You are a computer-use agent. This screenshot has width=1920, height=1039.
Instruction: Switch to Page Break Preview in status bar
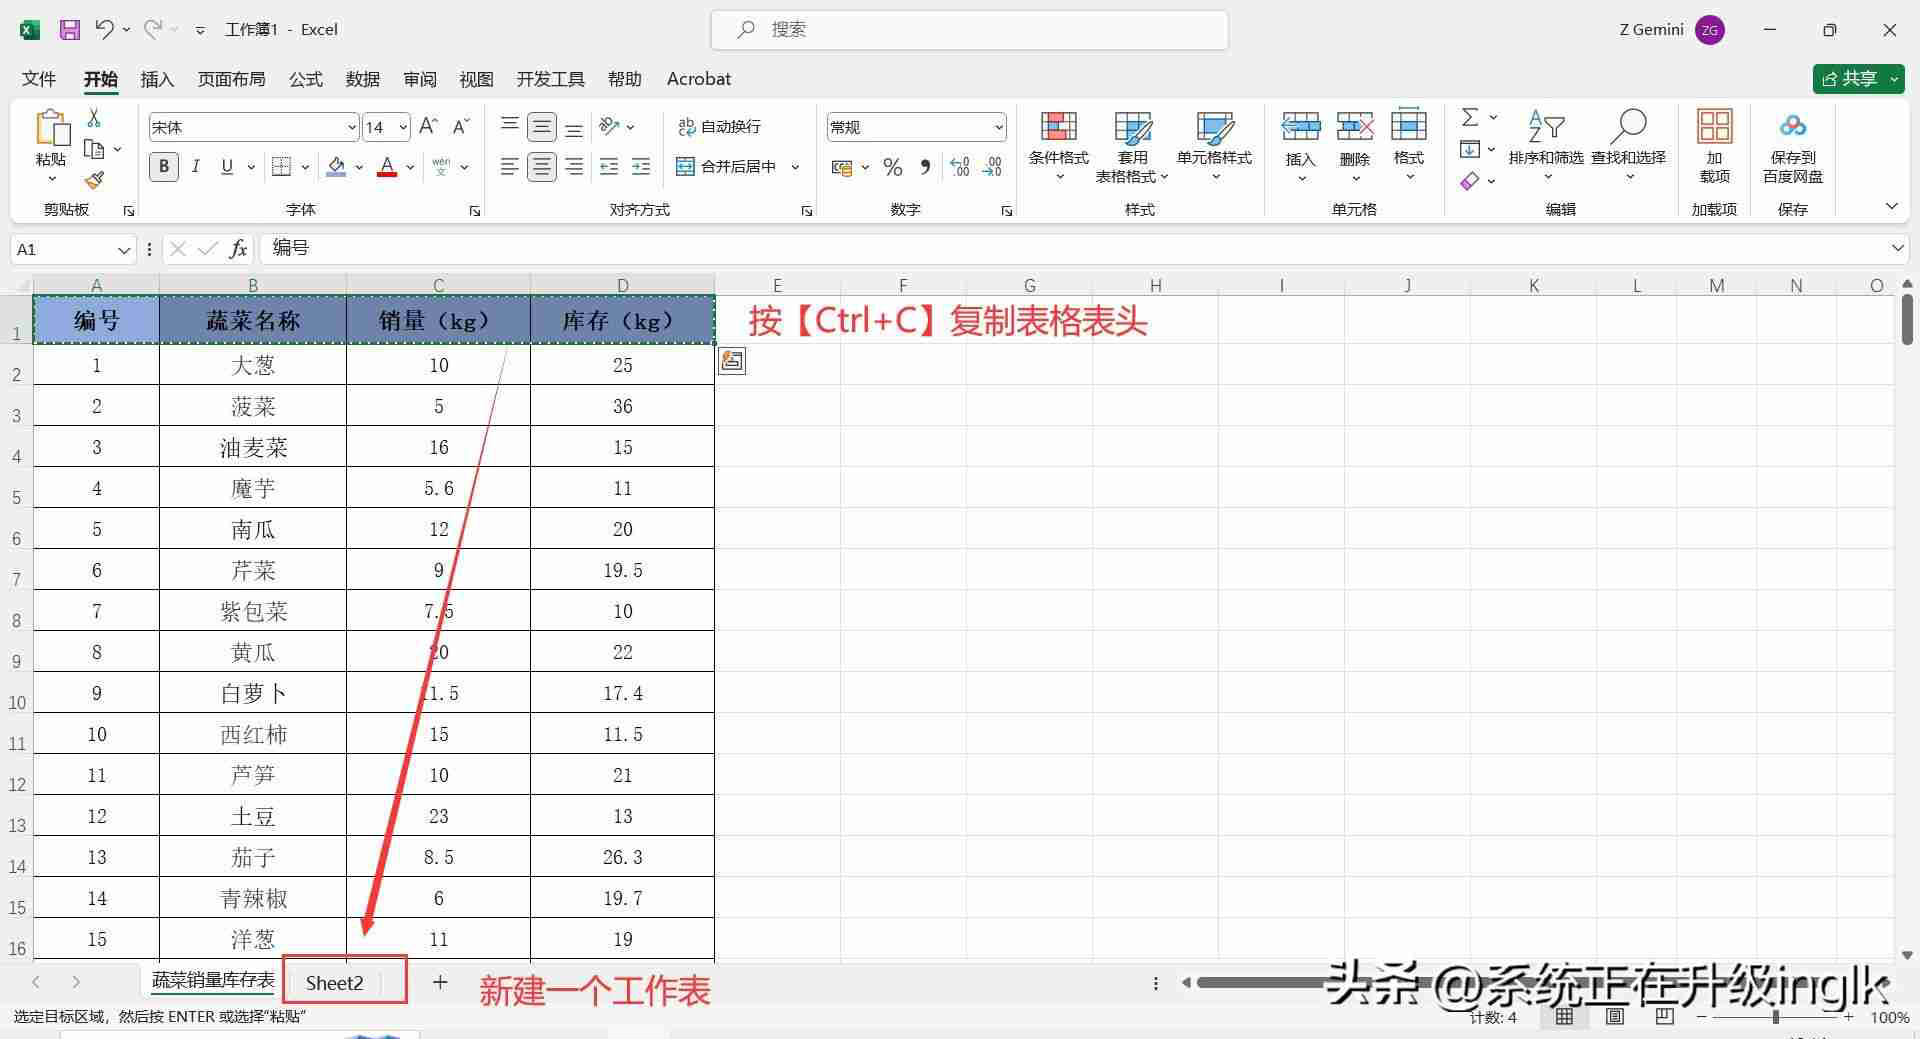1664,1017
